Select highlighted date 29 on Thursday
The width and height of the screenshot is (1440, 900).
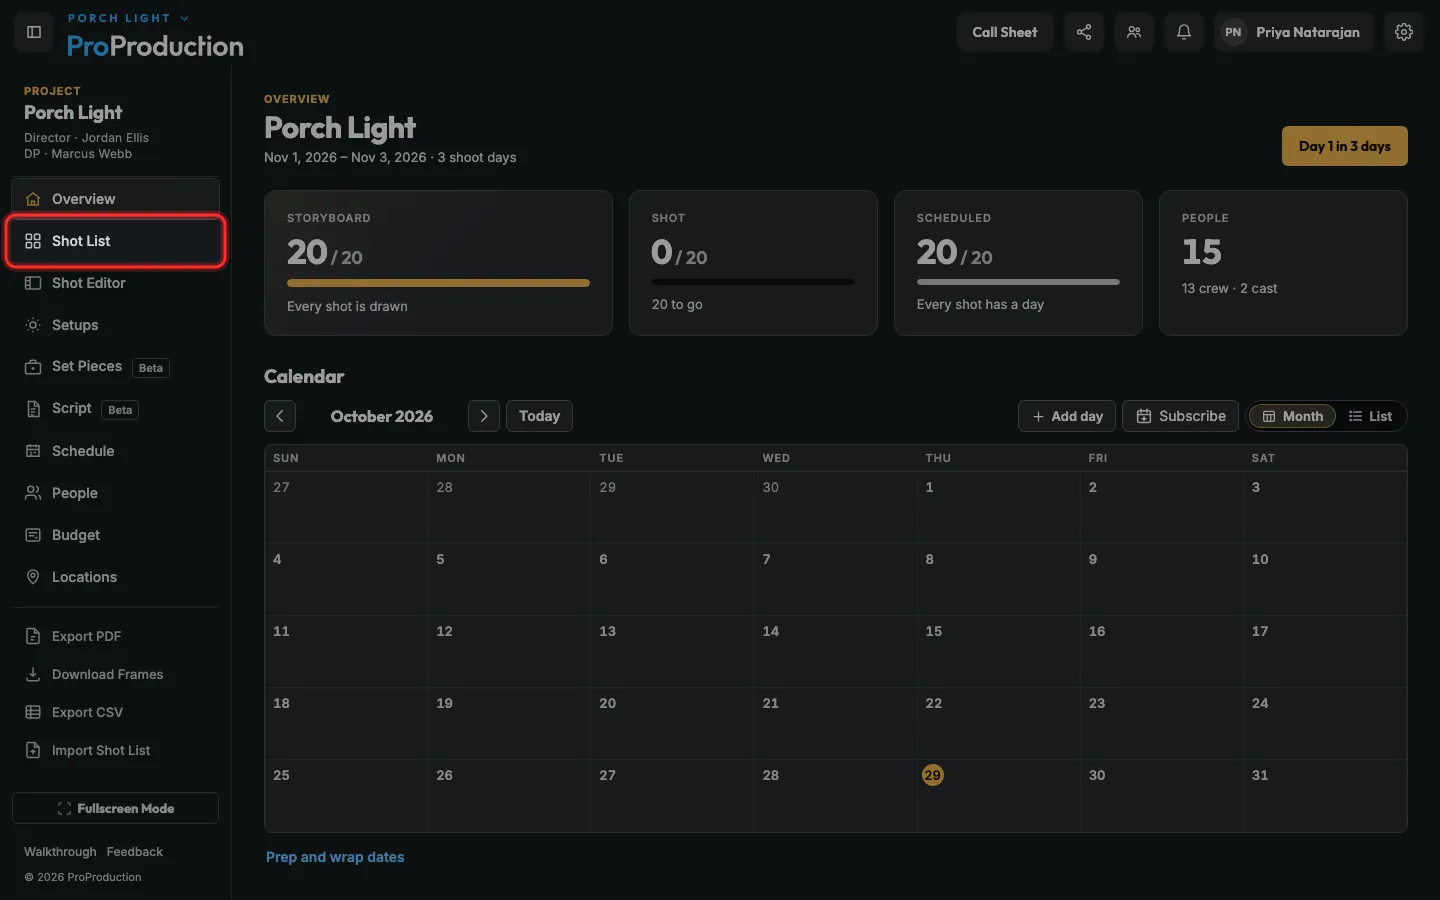point(932,775)
